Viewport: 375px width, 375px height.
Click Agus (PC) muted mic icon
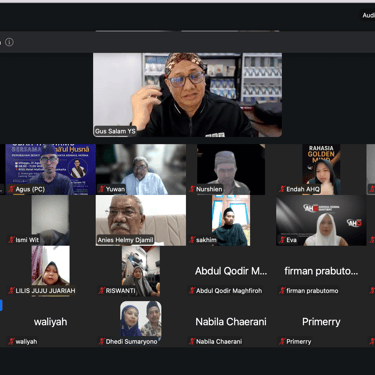click(x=11, y=189)
